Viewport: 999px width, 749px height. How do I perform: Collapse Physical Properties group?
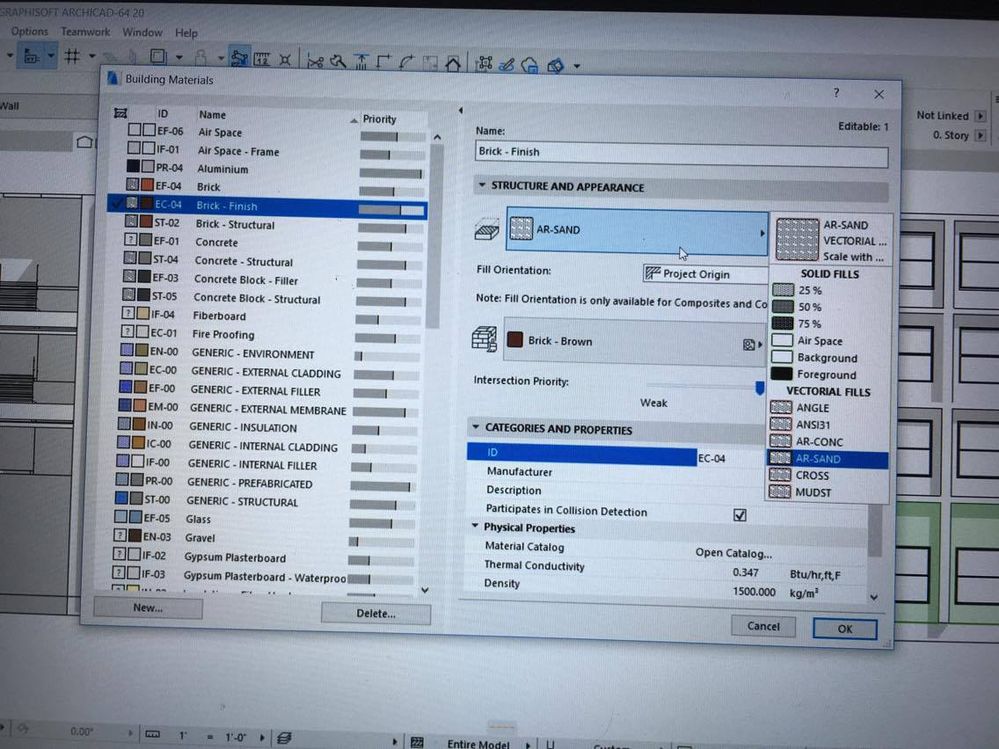[x=475, y=526]
